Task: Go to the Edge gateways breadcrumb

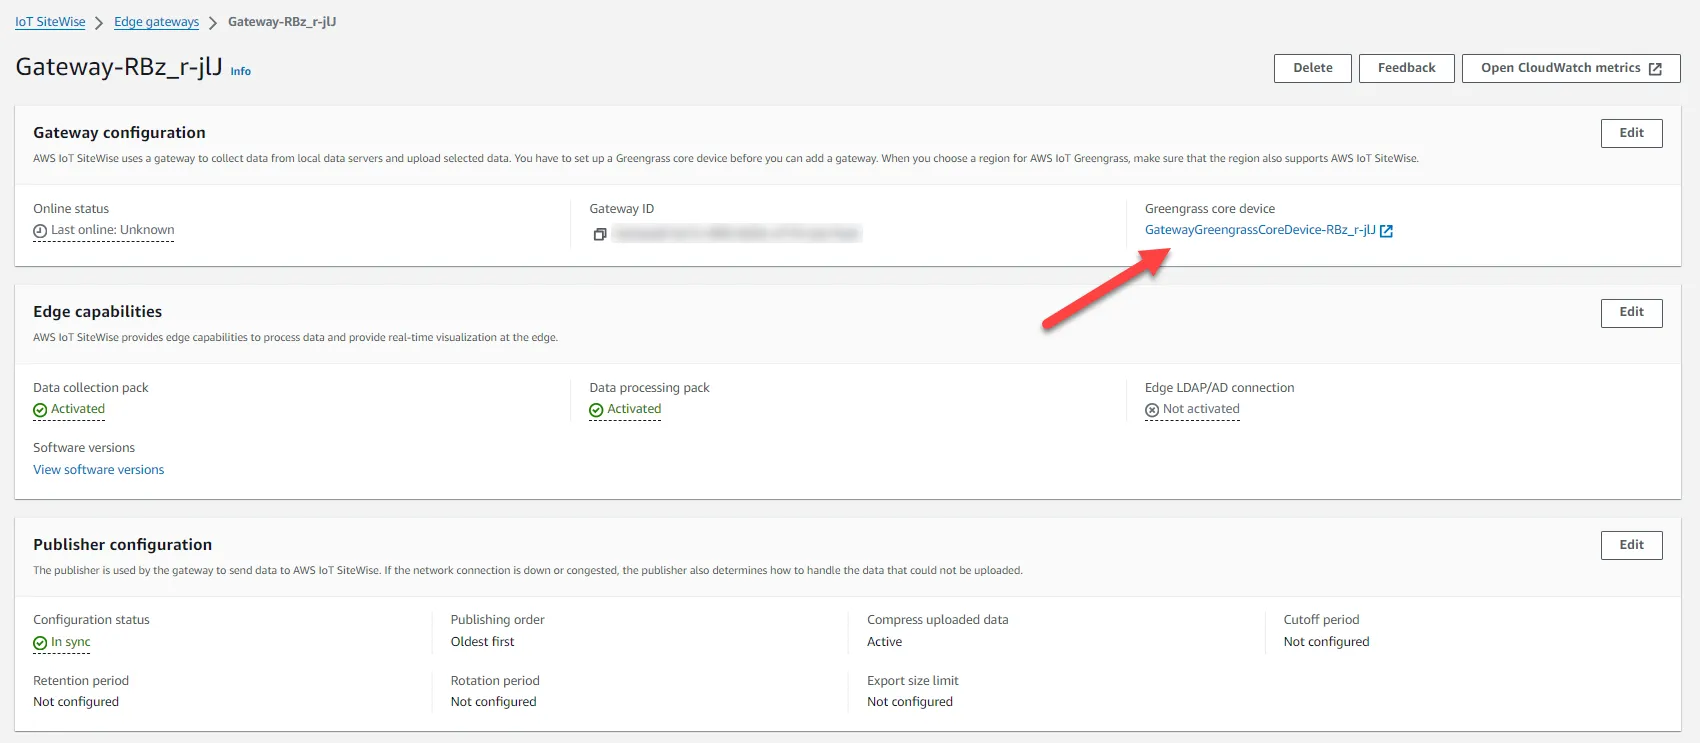Action: click(x=156, y=22)
